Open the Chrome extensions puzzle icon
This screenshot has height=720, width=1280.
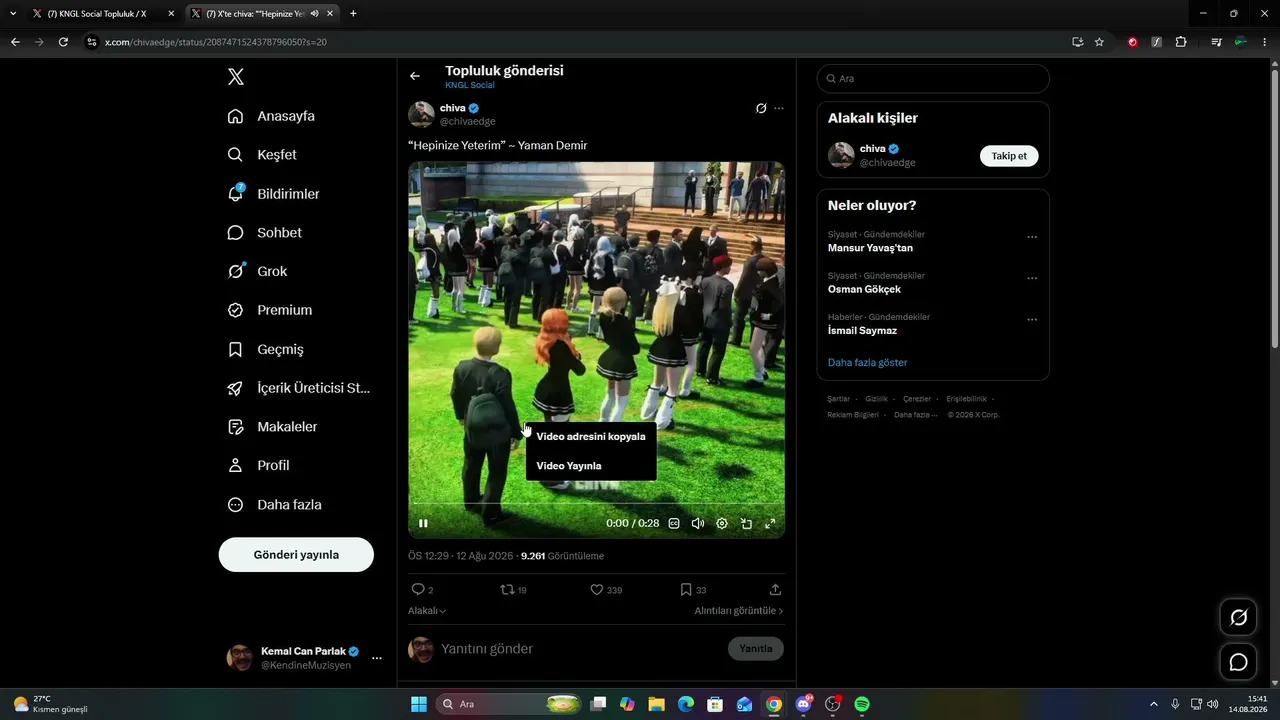pos(1181,42)
